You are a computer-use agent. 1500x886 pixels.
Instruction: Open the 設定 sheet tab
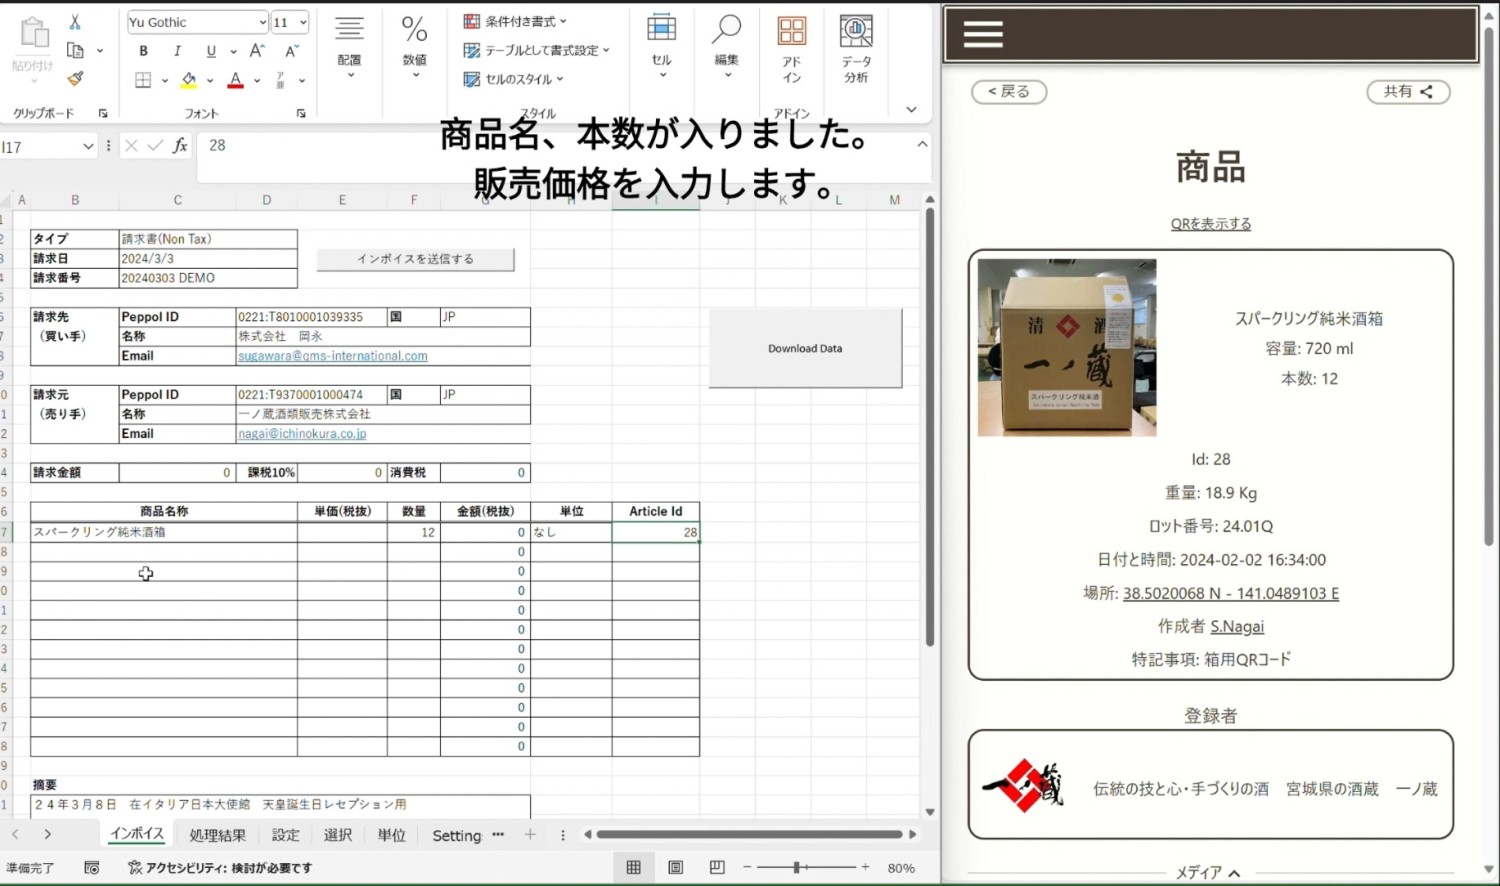coord(285,835)
